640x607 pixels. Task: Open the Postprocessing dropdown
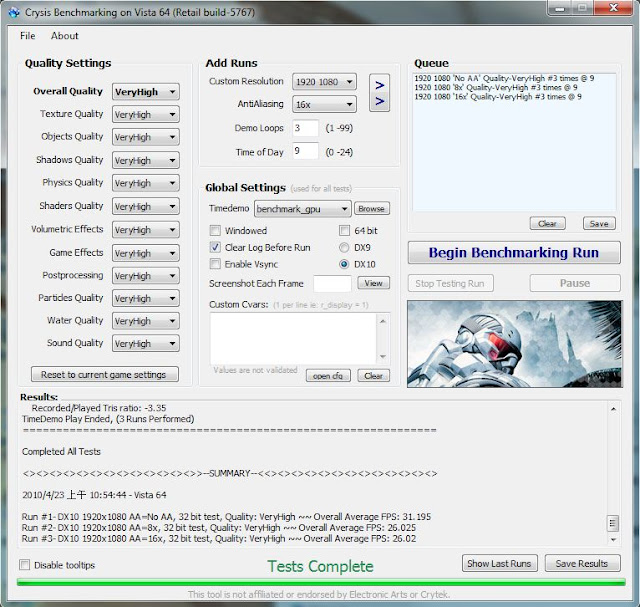(146, 276)
